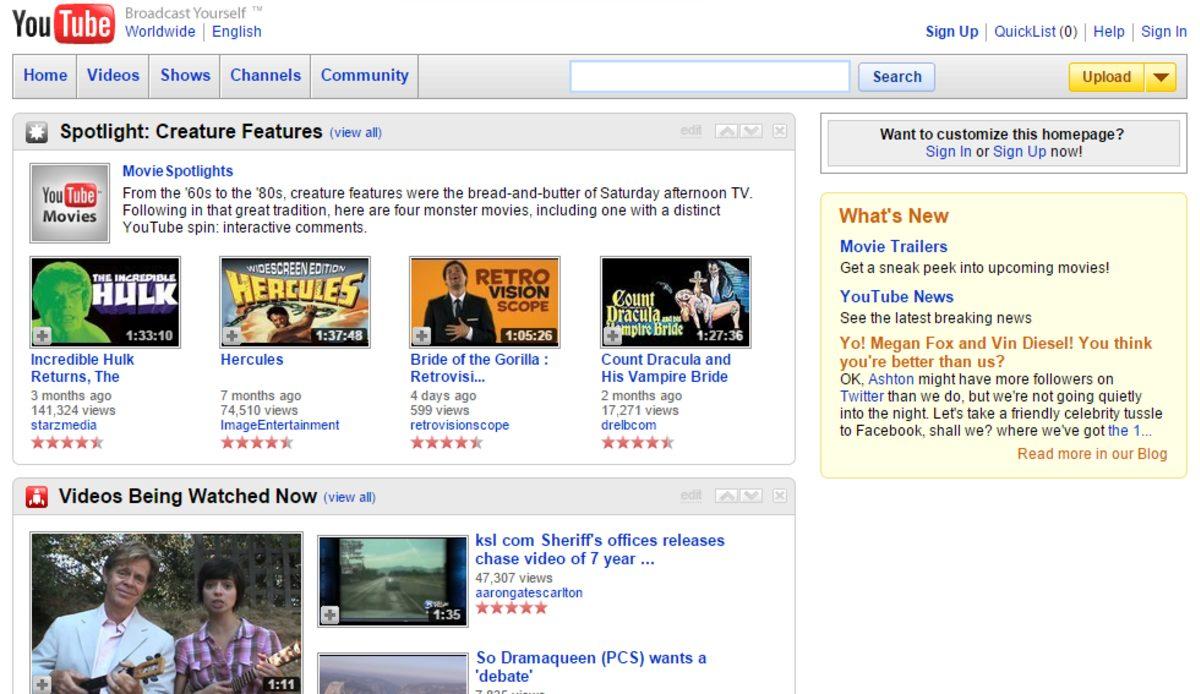Move Spotlight module up
Screen dimensions: 1200x694
point(727,131)
